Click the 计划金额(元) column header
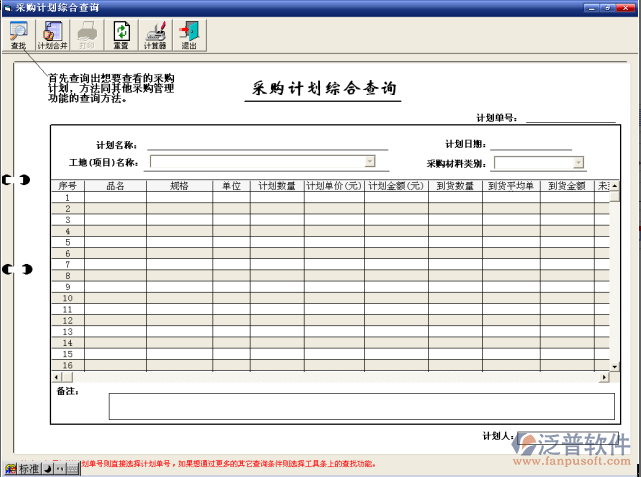This screenshot has height=477, width=641. (396, 186)
